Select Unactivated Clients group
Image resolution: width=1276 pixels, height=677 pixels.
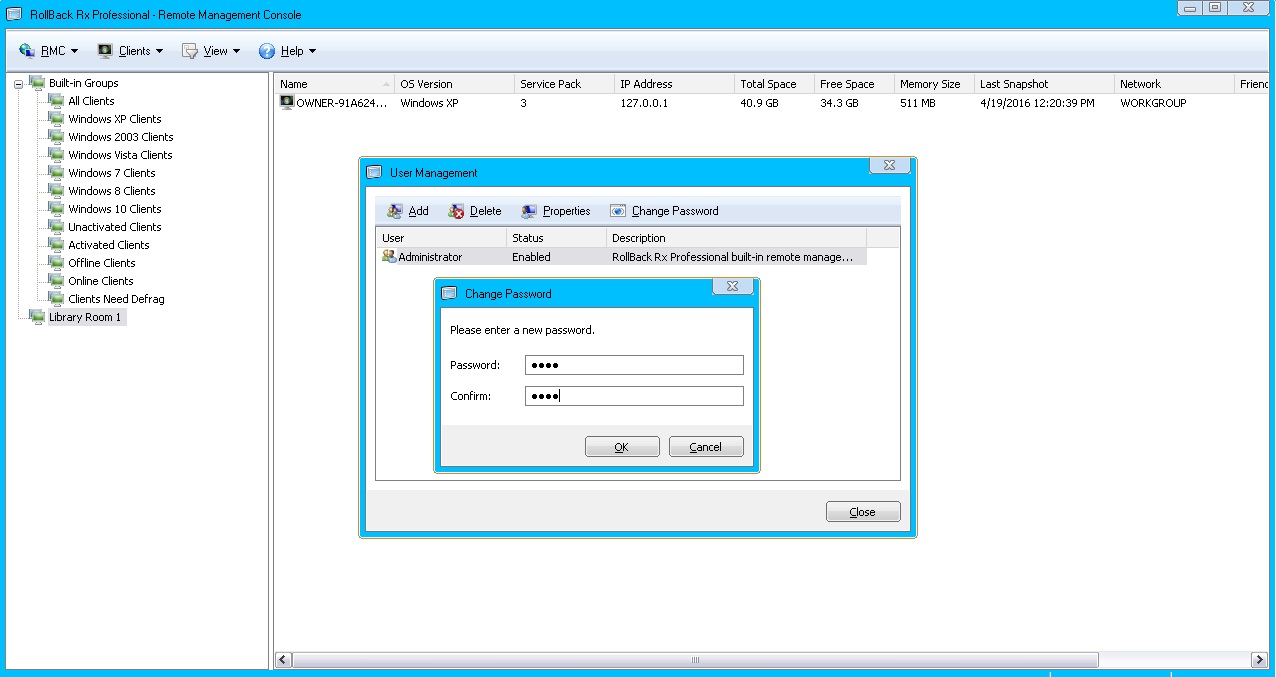[x=114, y=227]
